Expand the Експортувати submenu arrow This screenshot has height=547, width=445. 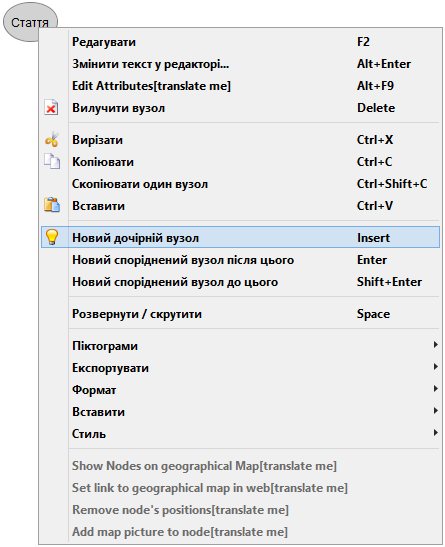pos(435,367)
